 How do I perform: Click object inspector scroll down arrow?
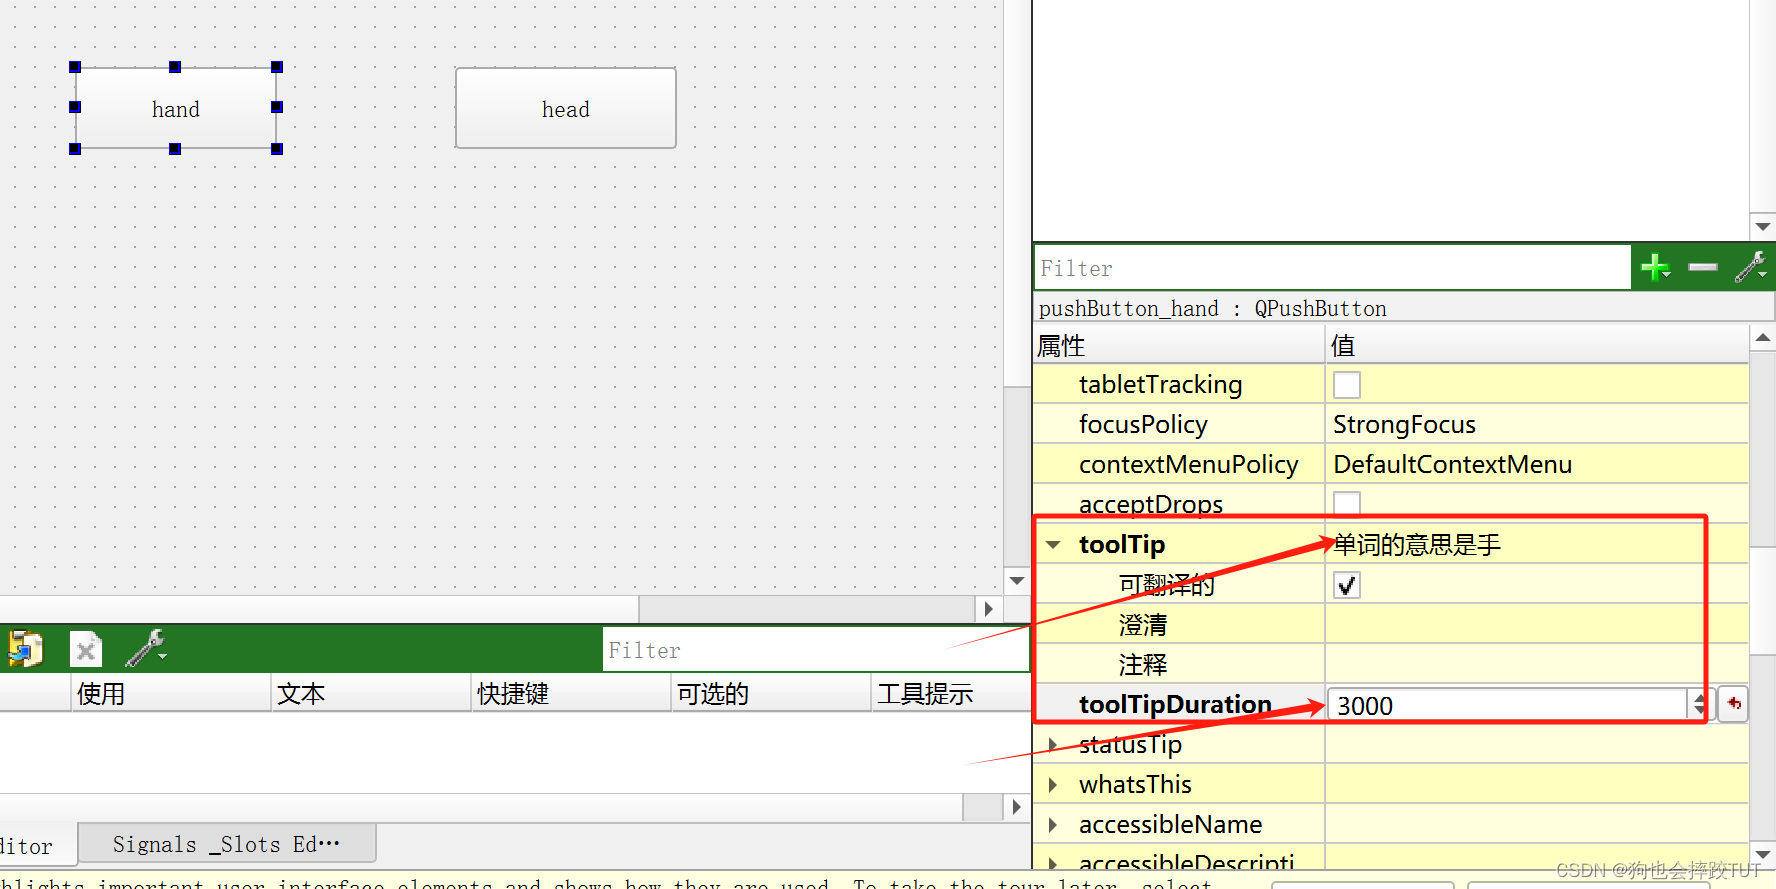(1762, 226)
